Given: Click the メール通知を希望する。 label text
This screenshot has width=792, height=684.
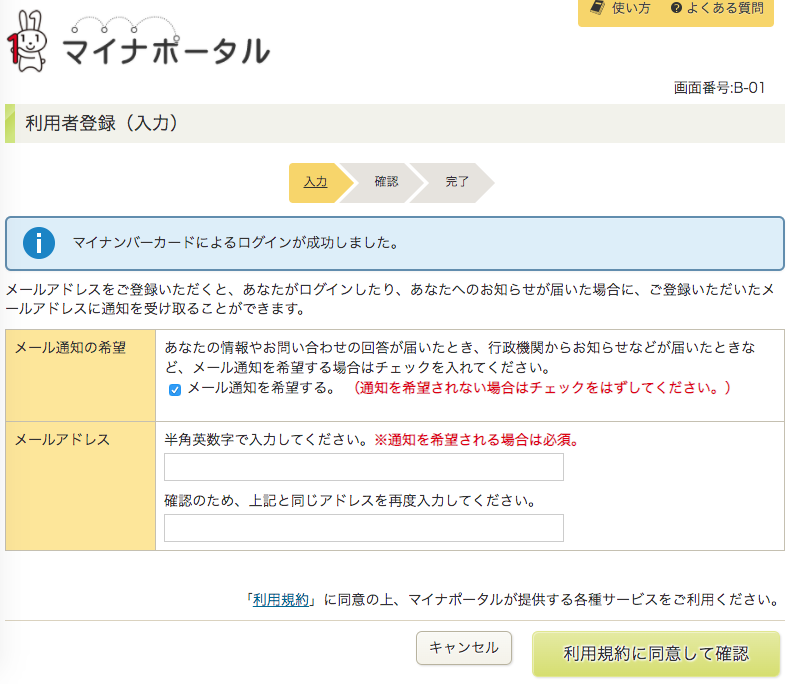Looking at the screenshot, I should (x=262, y=388).
